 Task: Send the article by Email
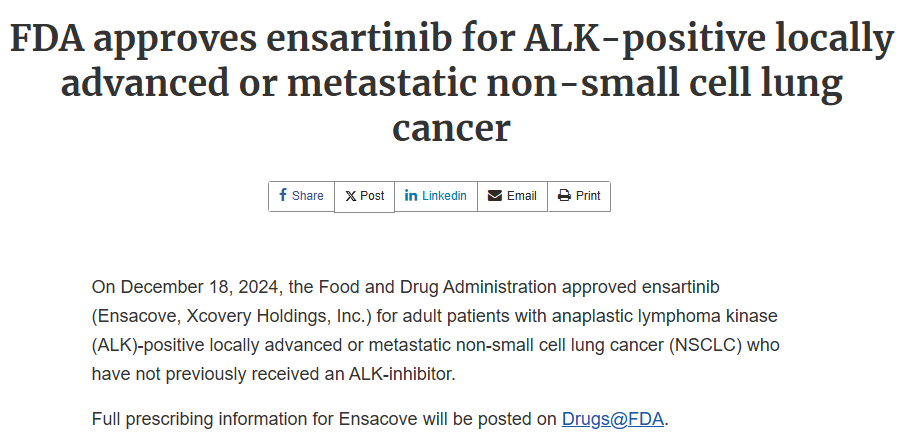click(x=512, y=196)
